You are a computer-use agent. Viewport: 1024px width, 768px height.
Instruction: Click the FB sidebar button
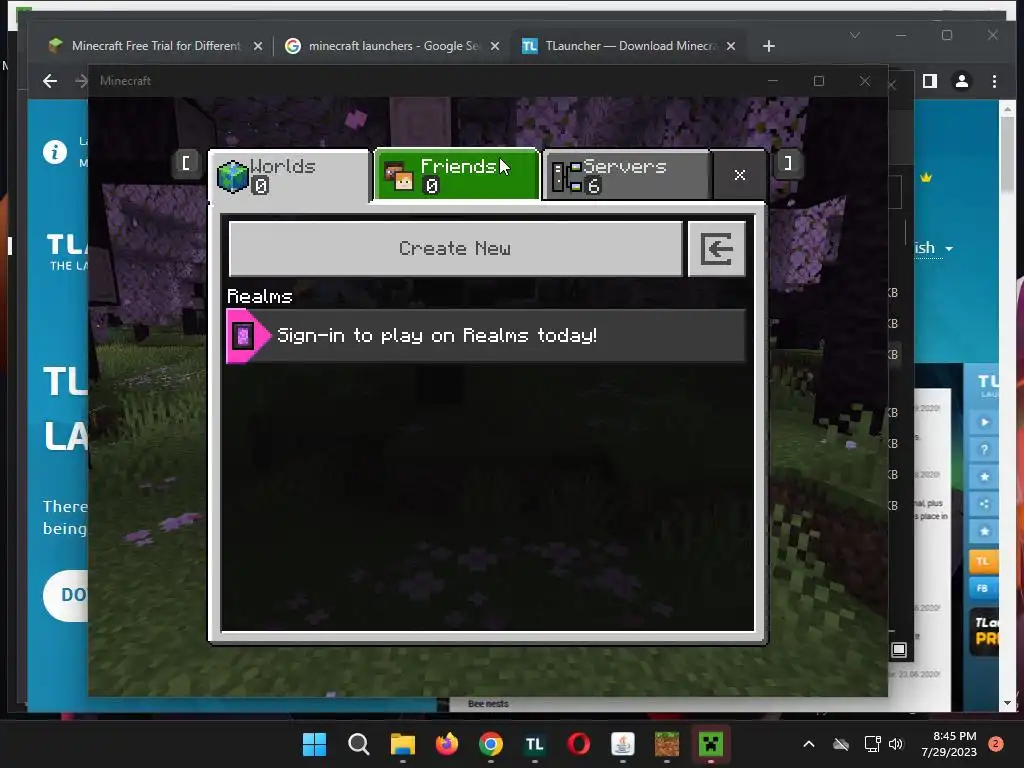(984, 588)
